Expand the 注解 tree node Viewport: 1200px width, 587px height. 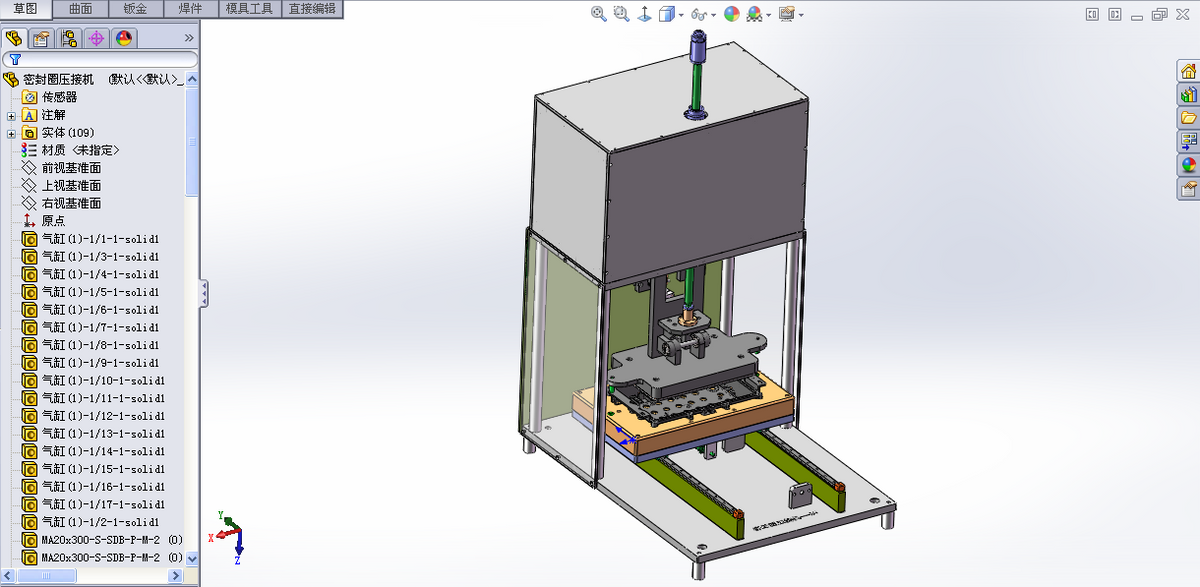[x=11, y=115]
